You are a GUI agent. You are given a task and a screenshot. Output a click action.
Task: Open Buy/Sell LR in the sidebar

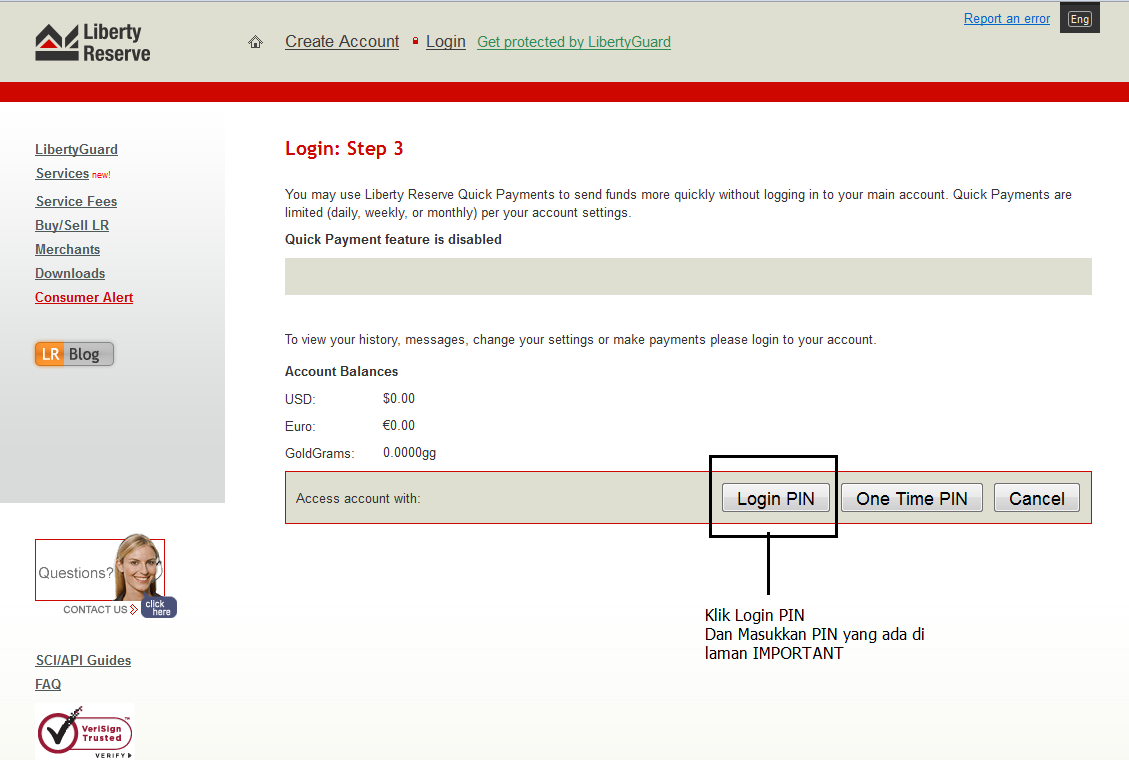pos(72,225)
